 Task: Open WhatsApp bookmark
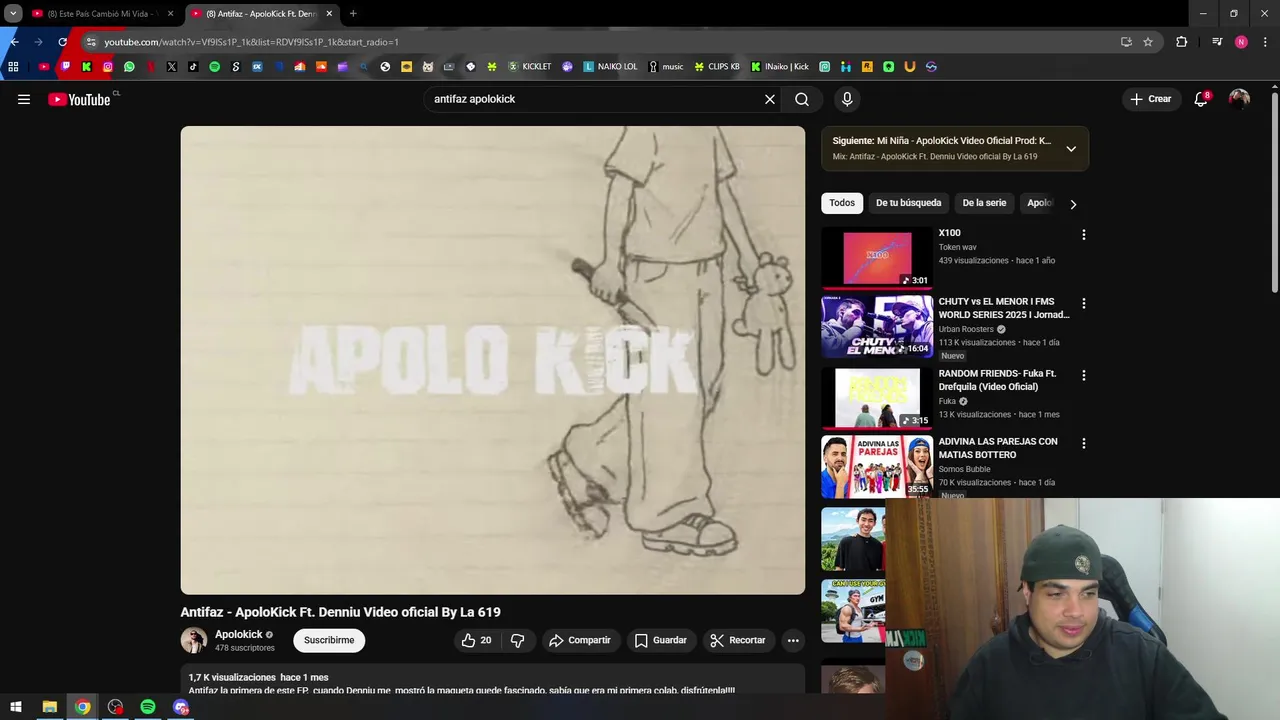coord(129,67)
